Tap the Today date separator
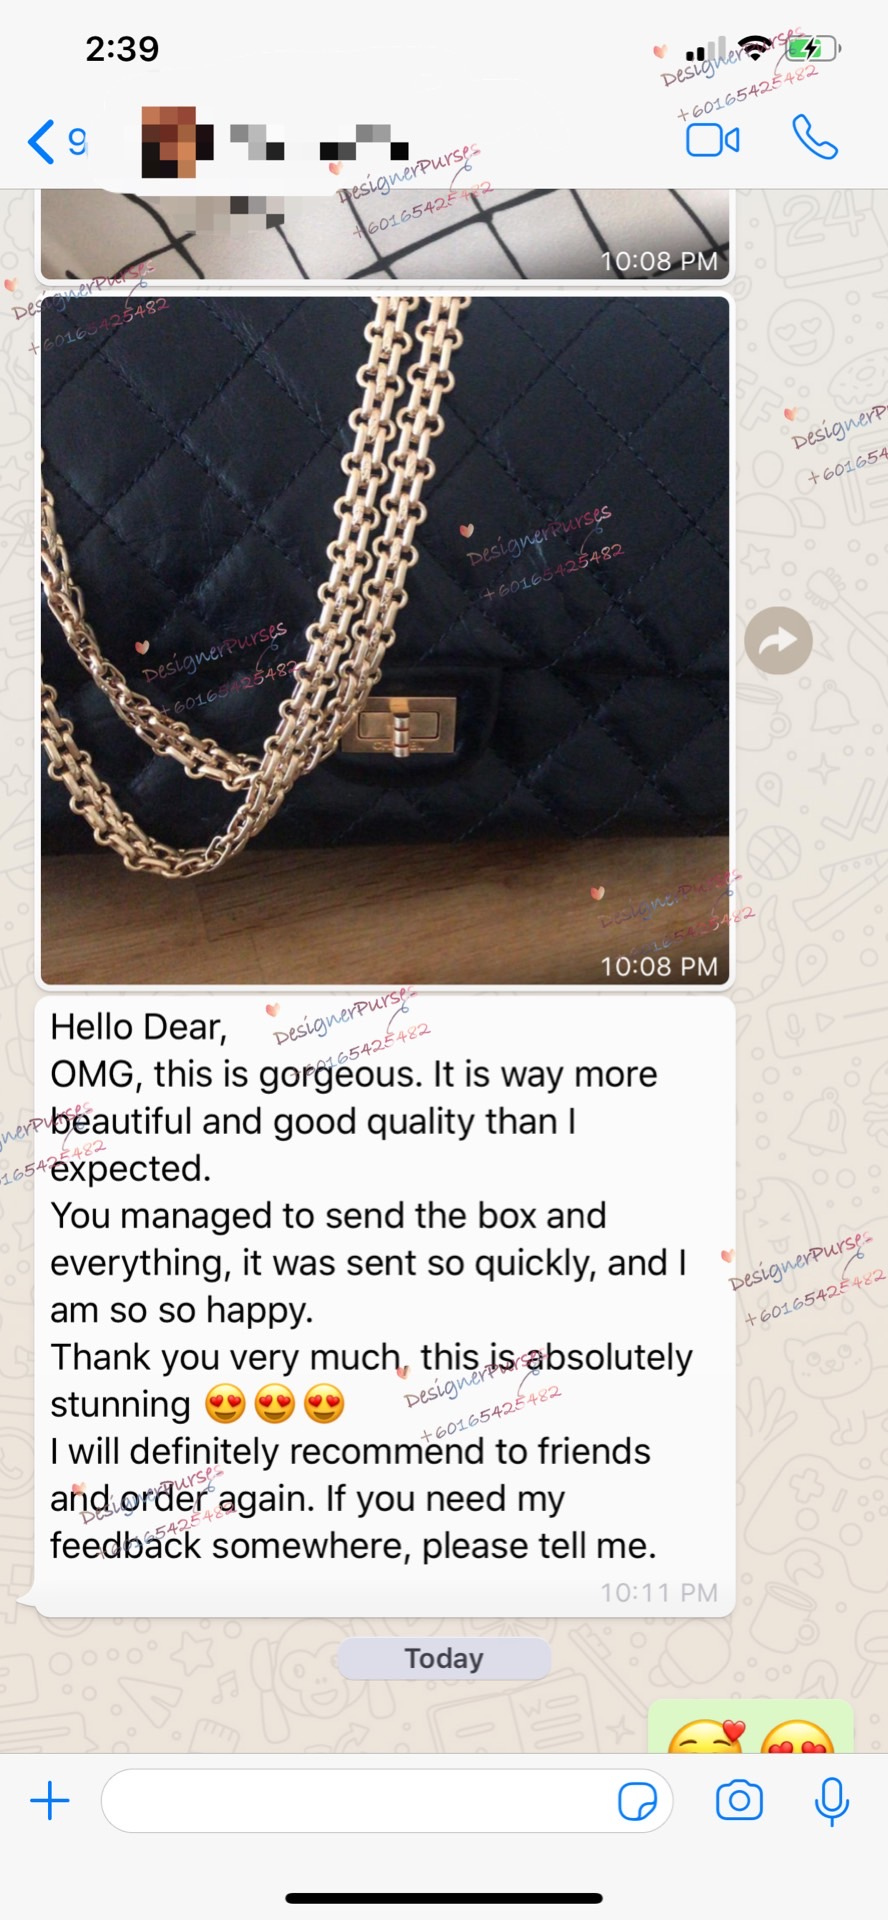This screenshot has height=1920, width=888. 444,1659
